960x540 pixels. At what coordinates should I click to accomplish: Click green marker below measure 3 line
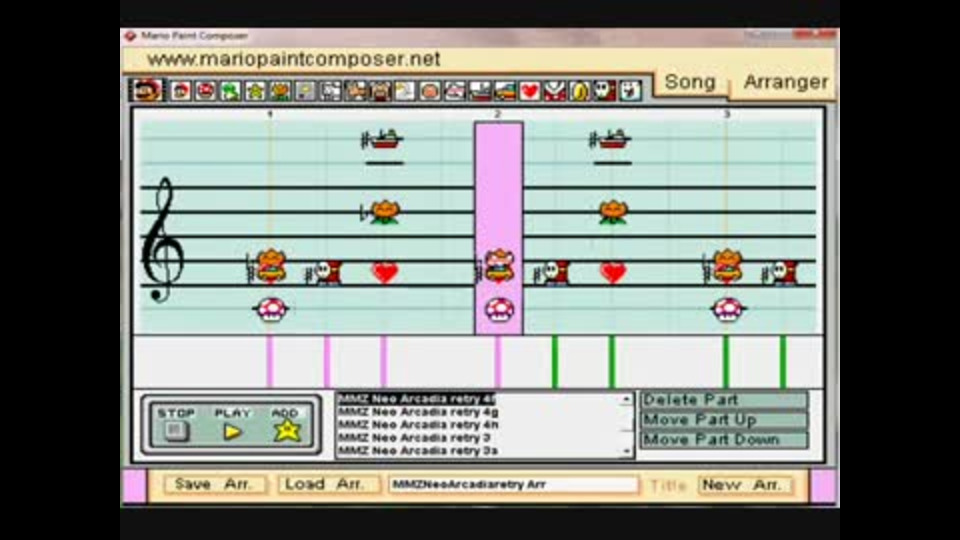click(x=726, y=361)
